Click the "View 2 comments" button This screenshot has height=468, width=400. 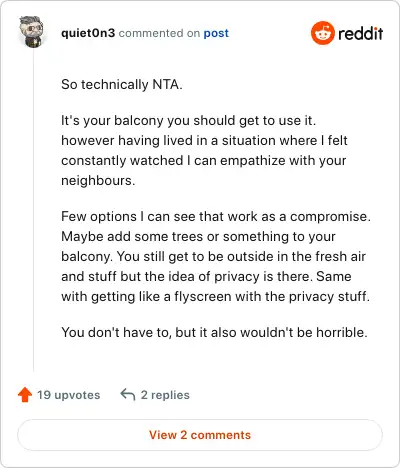point(200,435)
